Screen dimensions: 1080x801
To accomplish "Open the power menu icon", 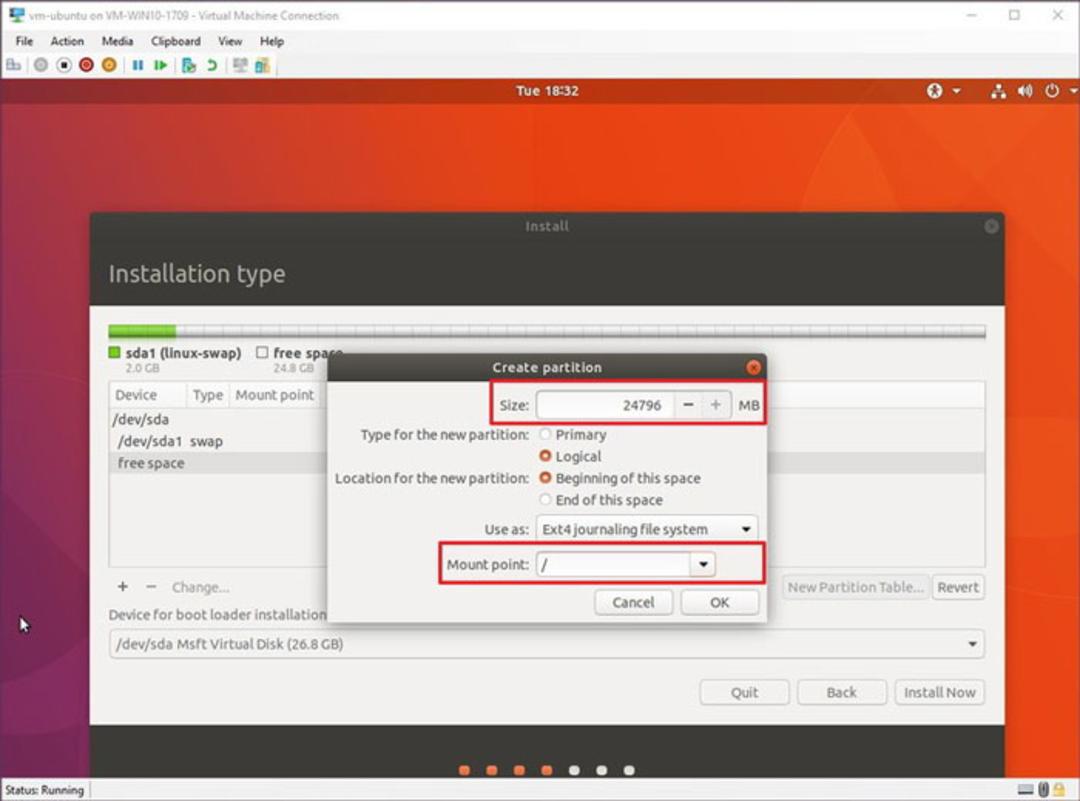I will [x=1052, y=91].
